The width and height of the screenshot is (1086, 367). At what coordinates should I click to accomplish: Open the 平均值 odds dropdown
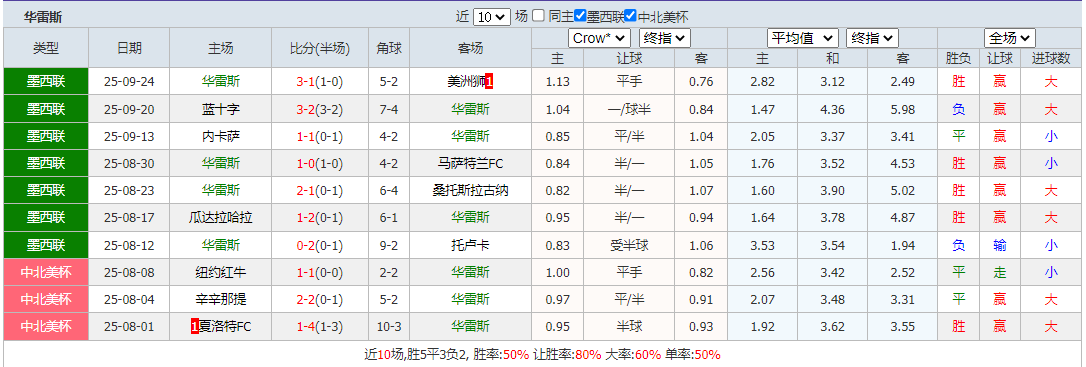(x=803, y=38)
